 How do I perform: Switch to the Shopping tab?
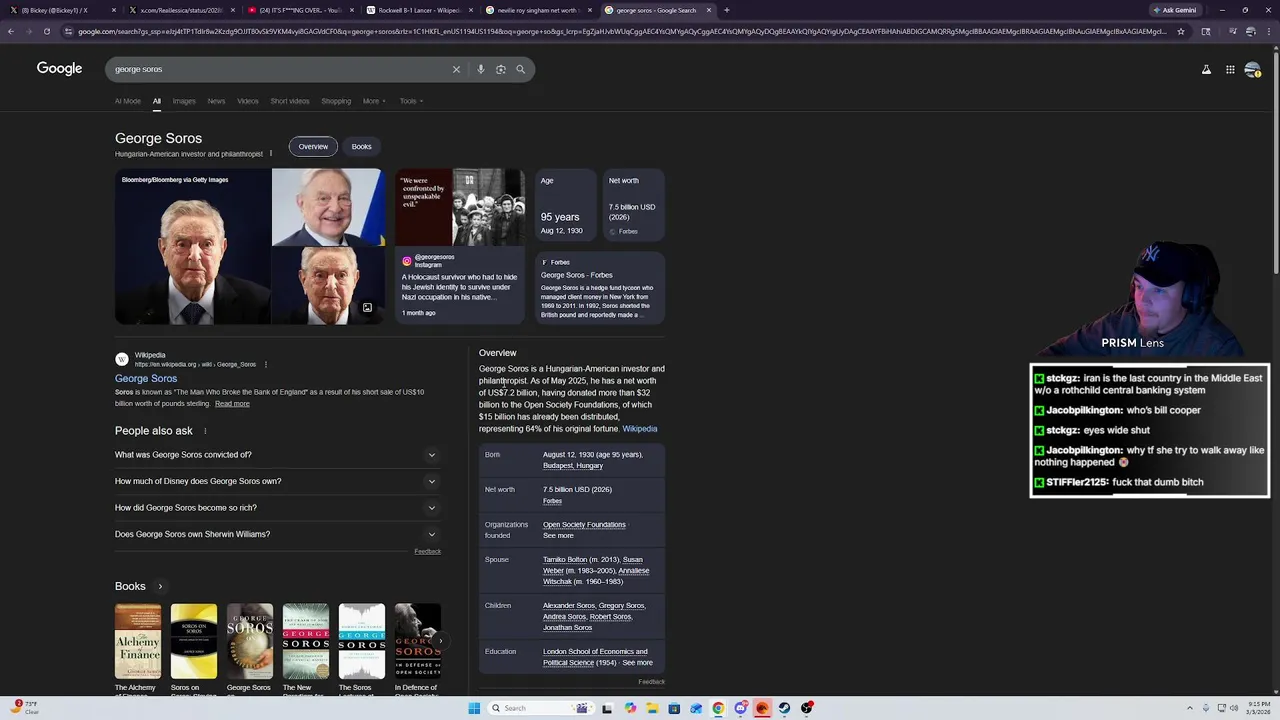(x=336, y=101)
